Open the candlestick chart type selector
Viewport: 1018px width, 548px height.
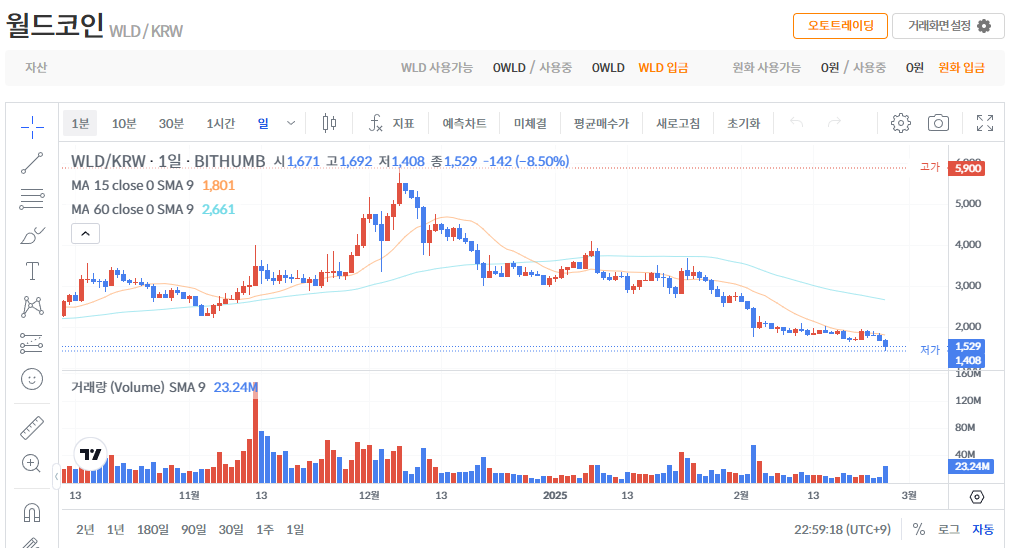coord(329,123)
